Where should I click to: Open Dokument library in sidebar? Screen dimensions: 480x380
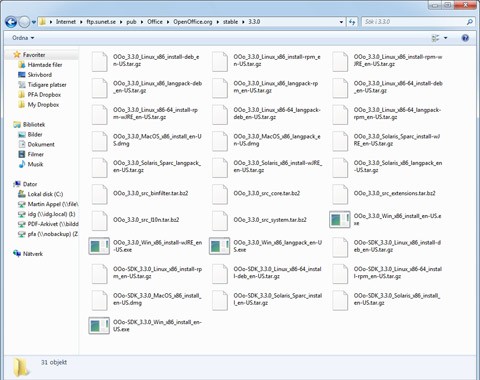coord(41,144)
